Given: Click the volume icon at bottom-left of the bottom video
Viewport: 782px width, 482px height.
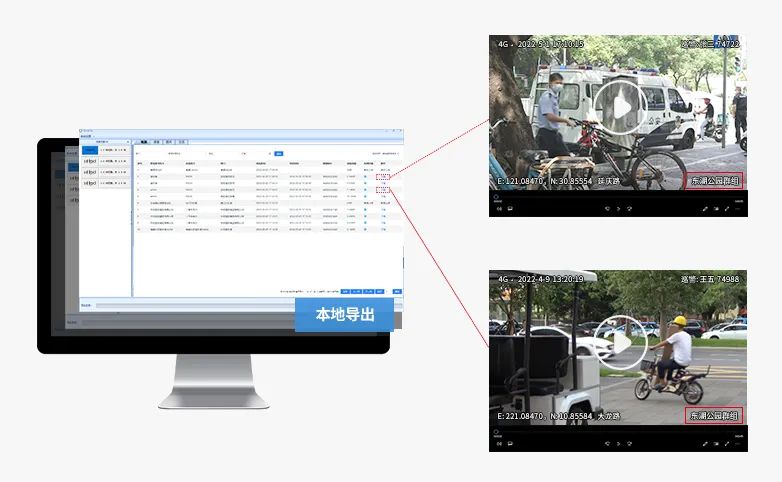Looking at the screenshot, I should (498, 442).
